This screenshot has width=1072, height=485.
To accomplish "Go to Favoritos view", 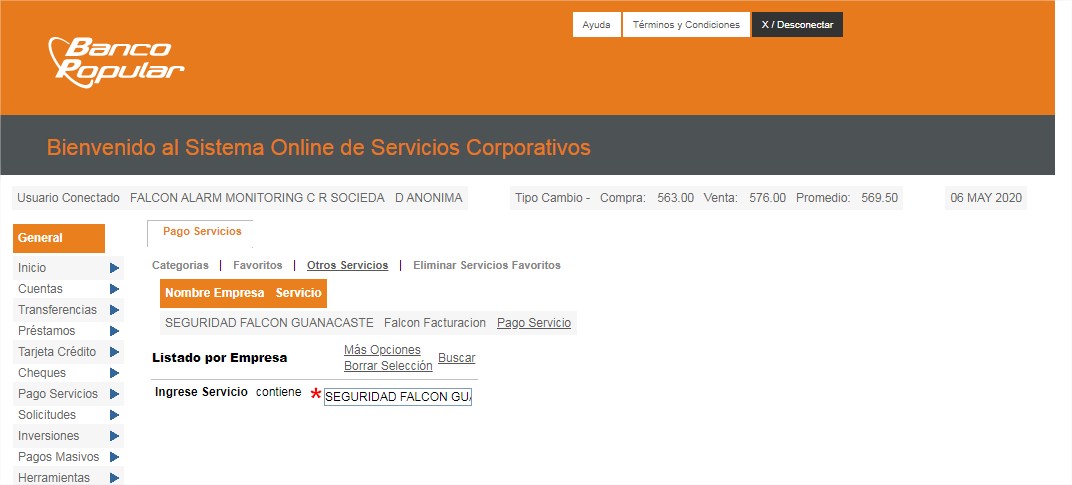I will (x=258, y=265).
